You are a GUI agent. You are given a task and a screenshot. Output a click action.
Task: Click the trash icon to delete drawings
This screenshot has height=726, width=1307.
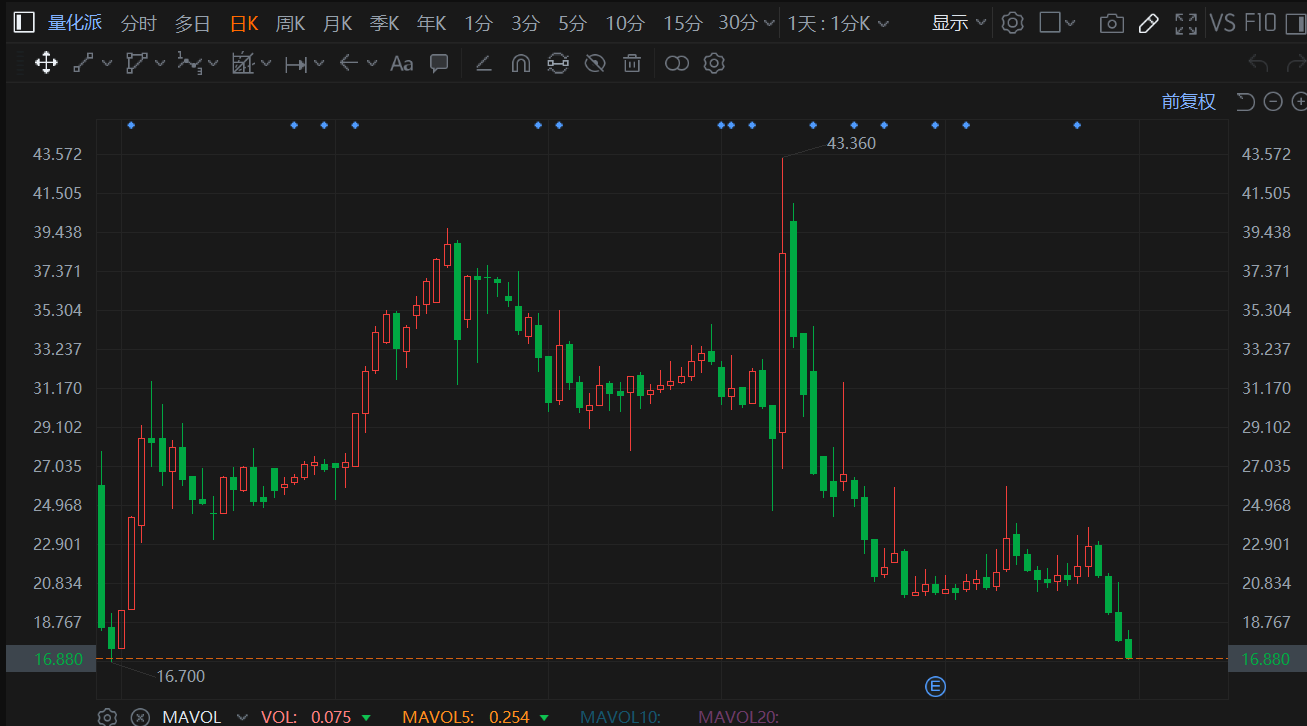point(631,64)
